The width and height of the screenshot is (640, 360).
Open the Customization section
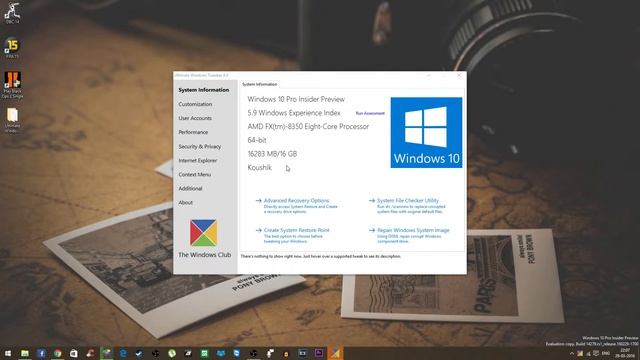pos(195,104)
